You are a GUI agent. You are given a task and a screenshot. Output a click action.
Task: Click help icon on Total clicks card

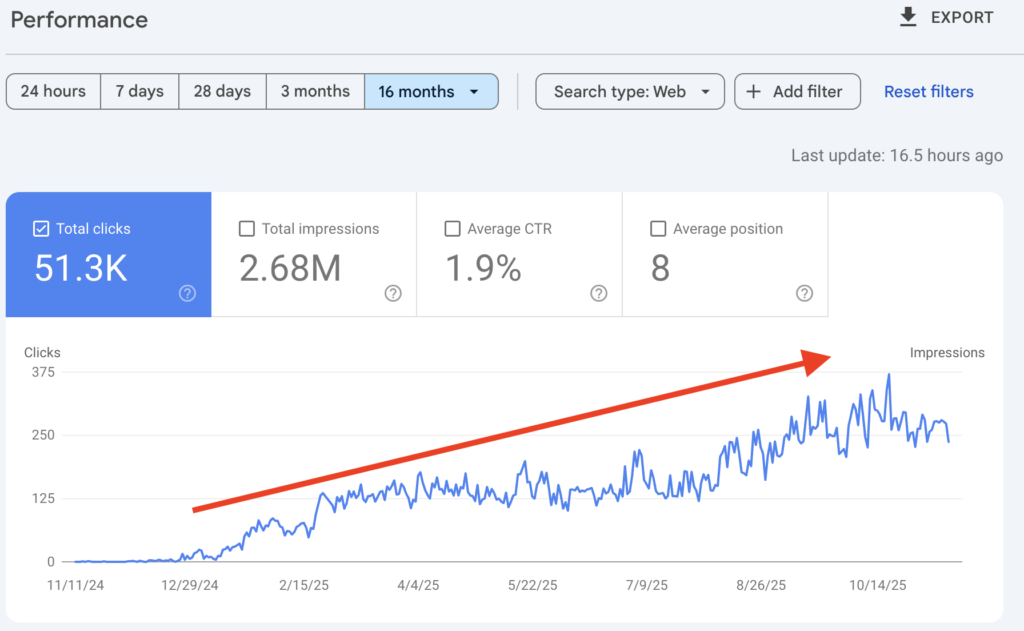187,293
